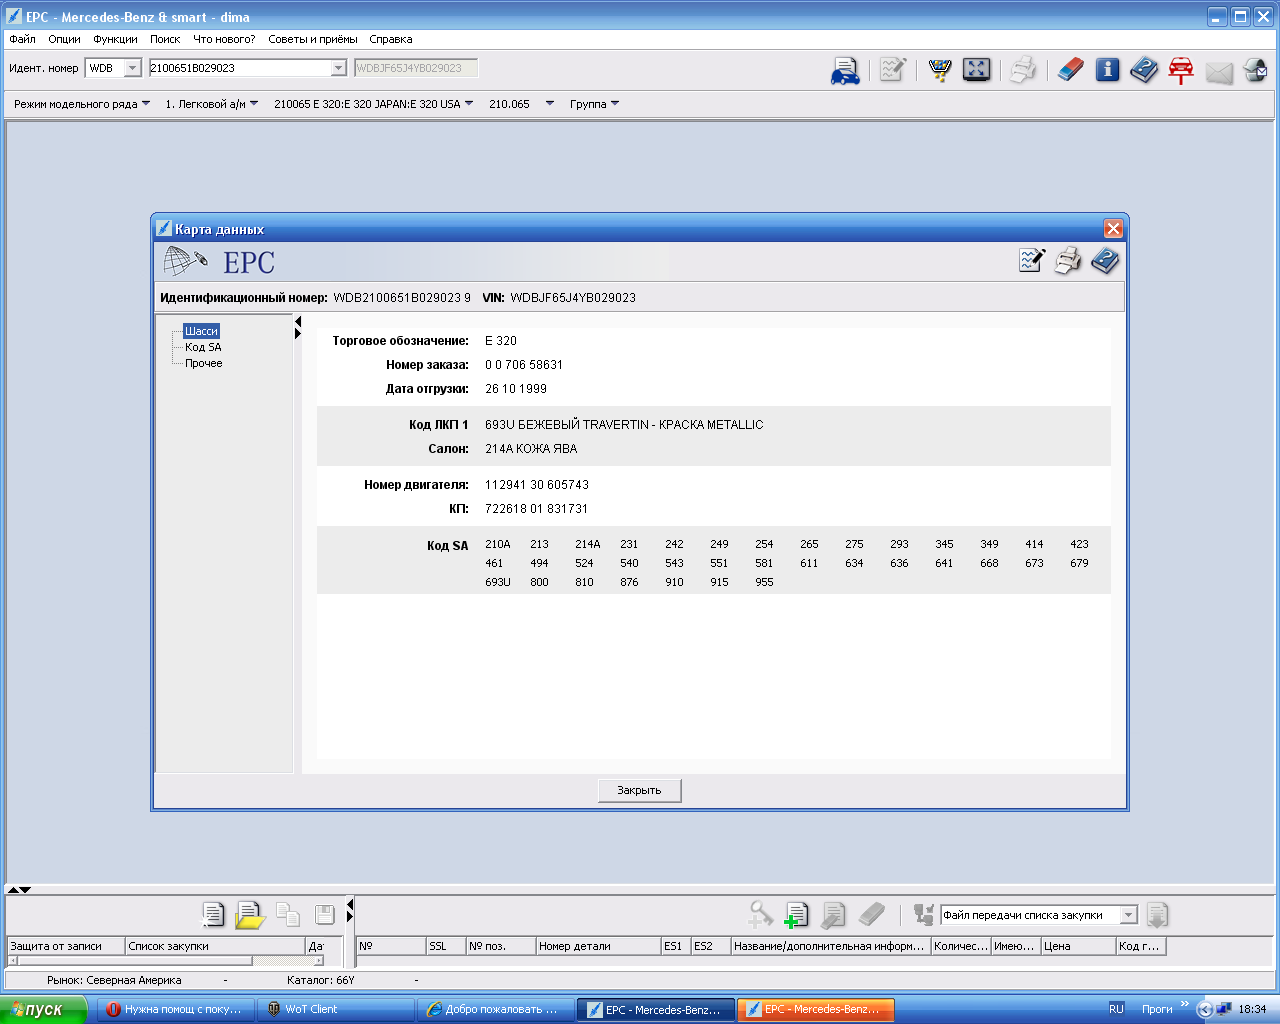Open the Что нового? menu
Screen dimensions: 1280x1024
tap(224, 39)
